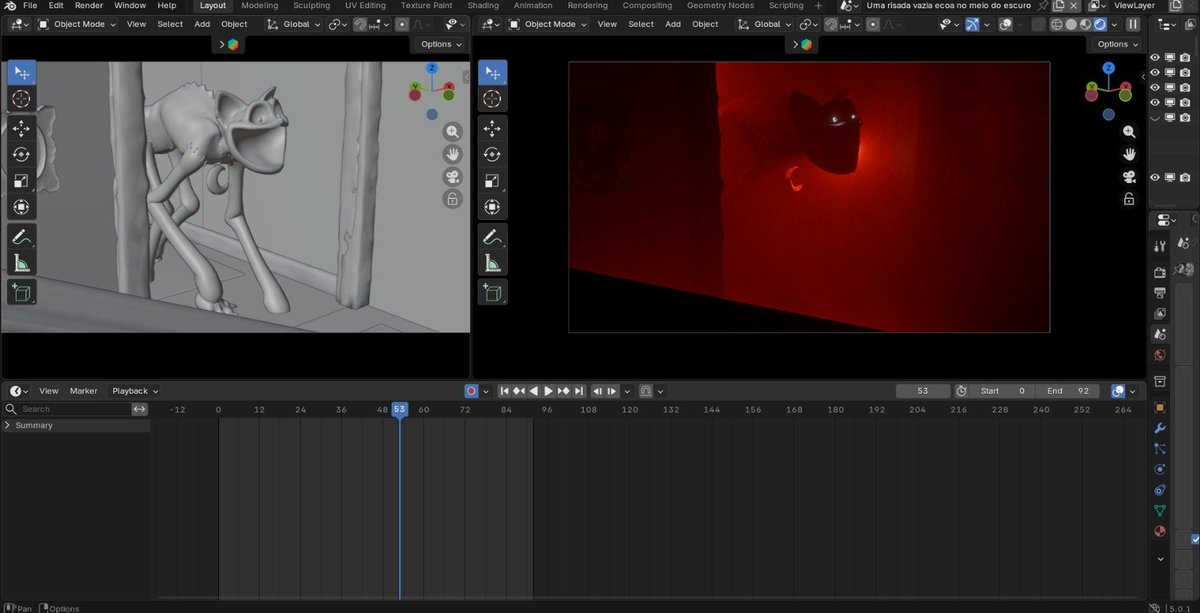The image size is (1200, 613).
Task: Open the Playback popover in timeline
Action: click(134, 391)
